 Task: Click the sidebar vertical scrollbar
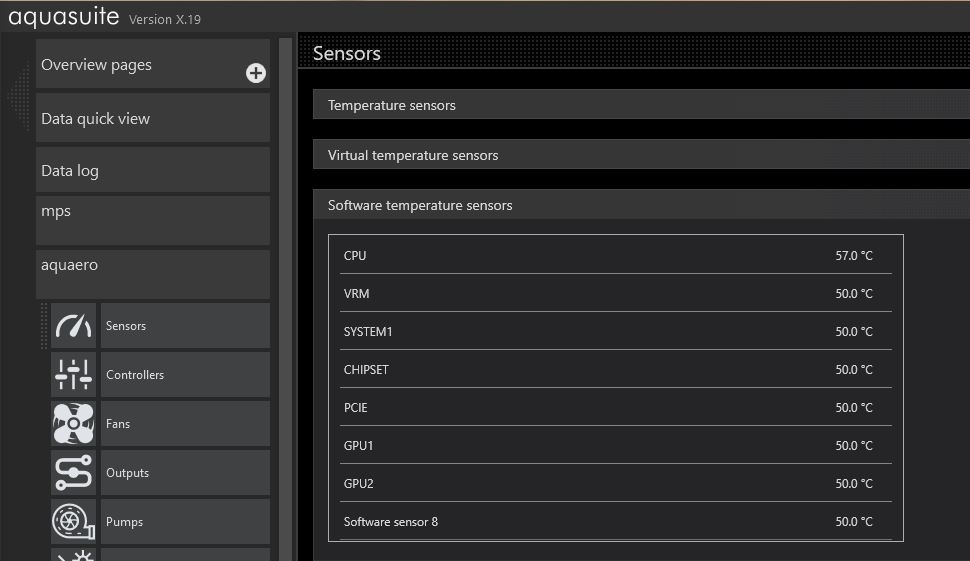tap(285, 300)
